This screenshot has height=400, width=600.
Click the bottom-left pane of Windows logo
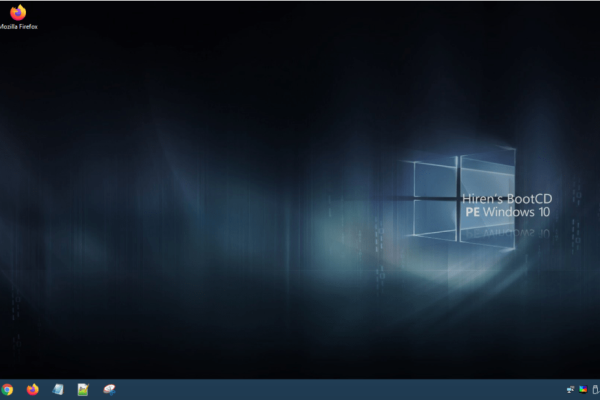click(434, 218)
